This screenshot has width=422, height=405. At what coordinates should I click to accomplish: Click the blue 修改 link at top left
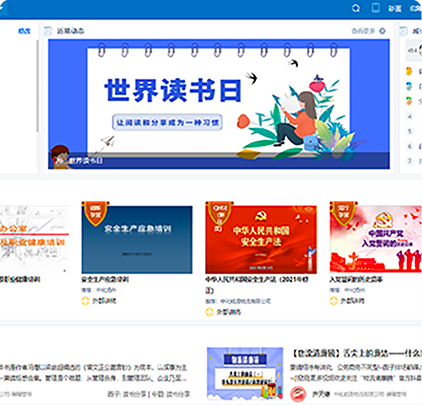24,31
